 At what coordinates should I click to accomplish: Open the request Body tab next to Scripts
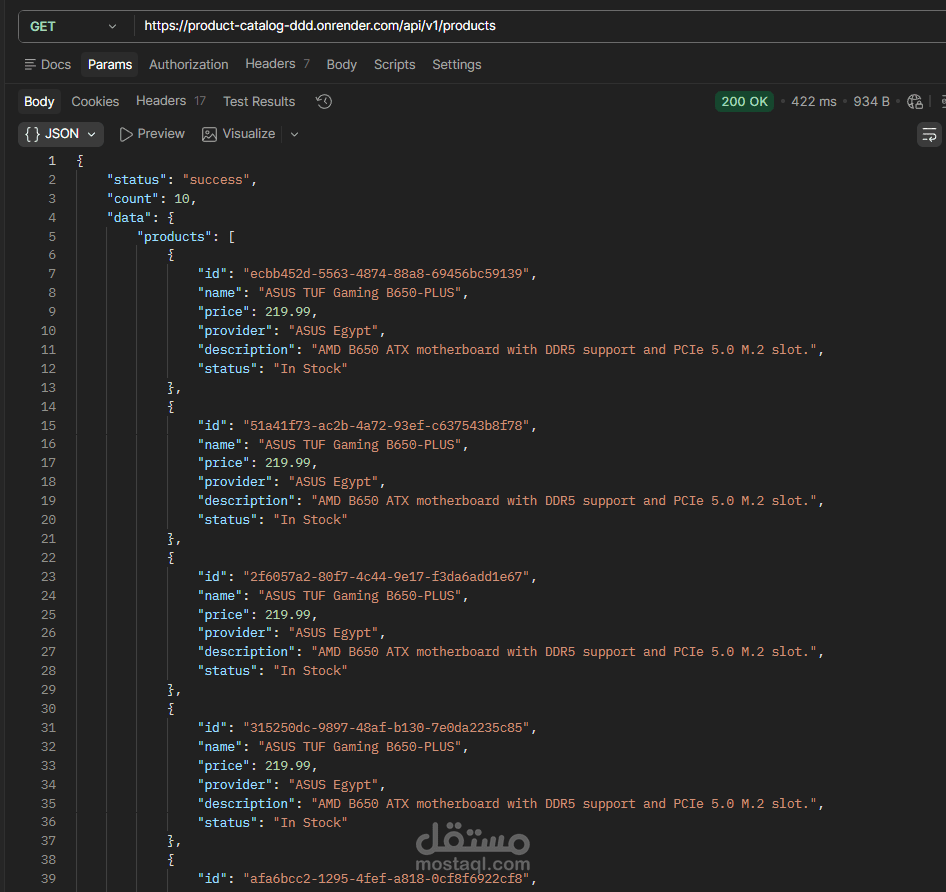(341, 65)
